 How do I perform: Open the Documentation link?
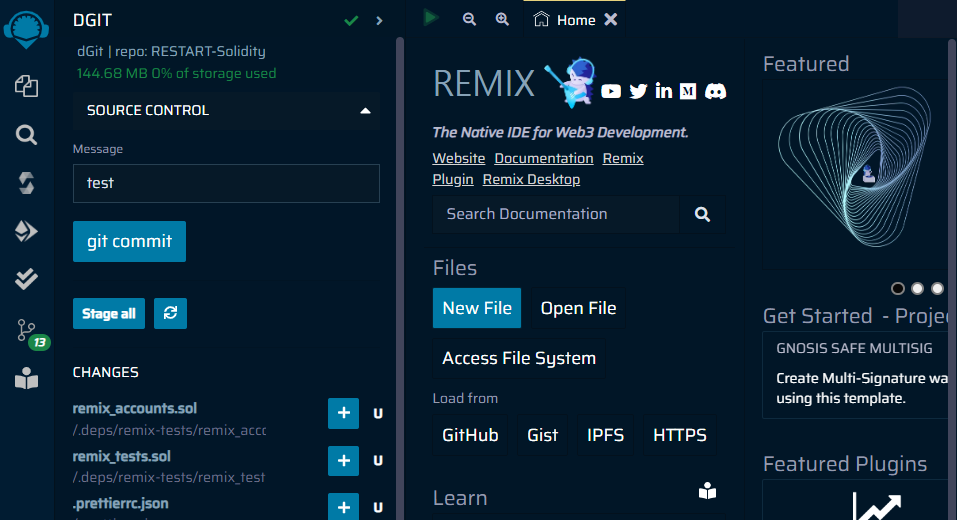point(544,159)
